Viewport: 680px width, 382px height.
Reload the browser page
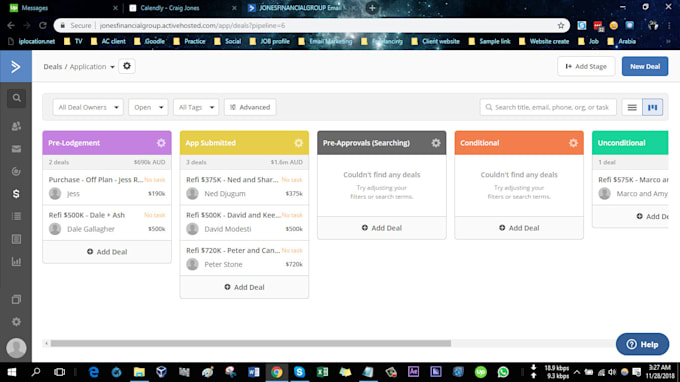42,26
